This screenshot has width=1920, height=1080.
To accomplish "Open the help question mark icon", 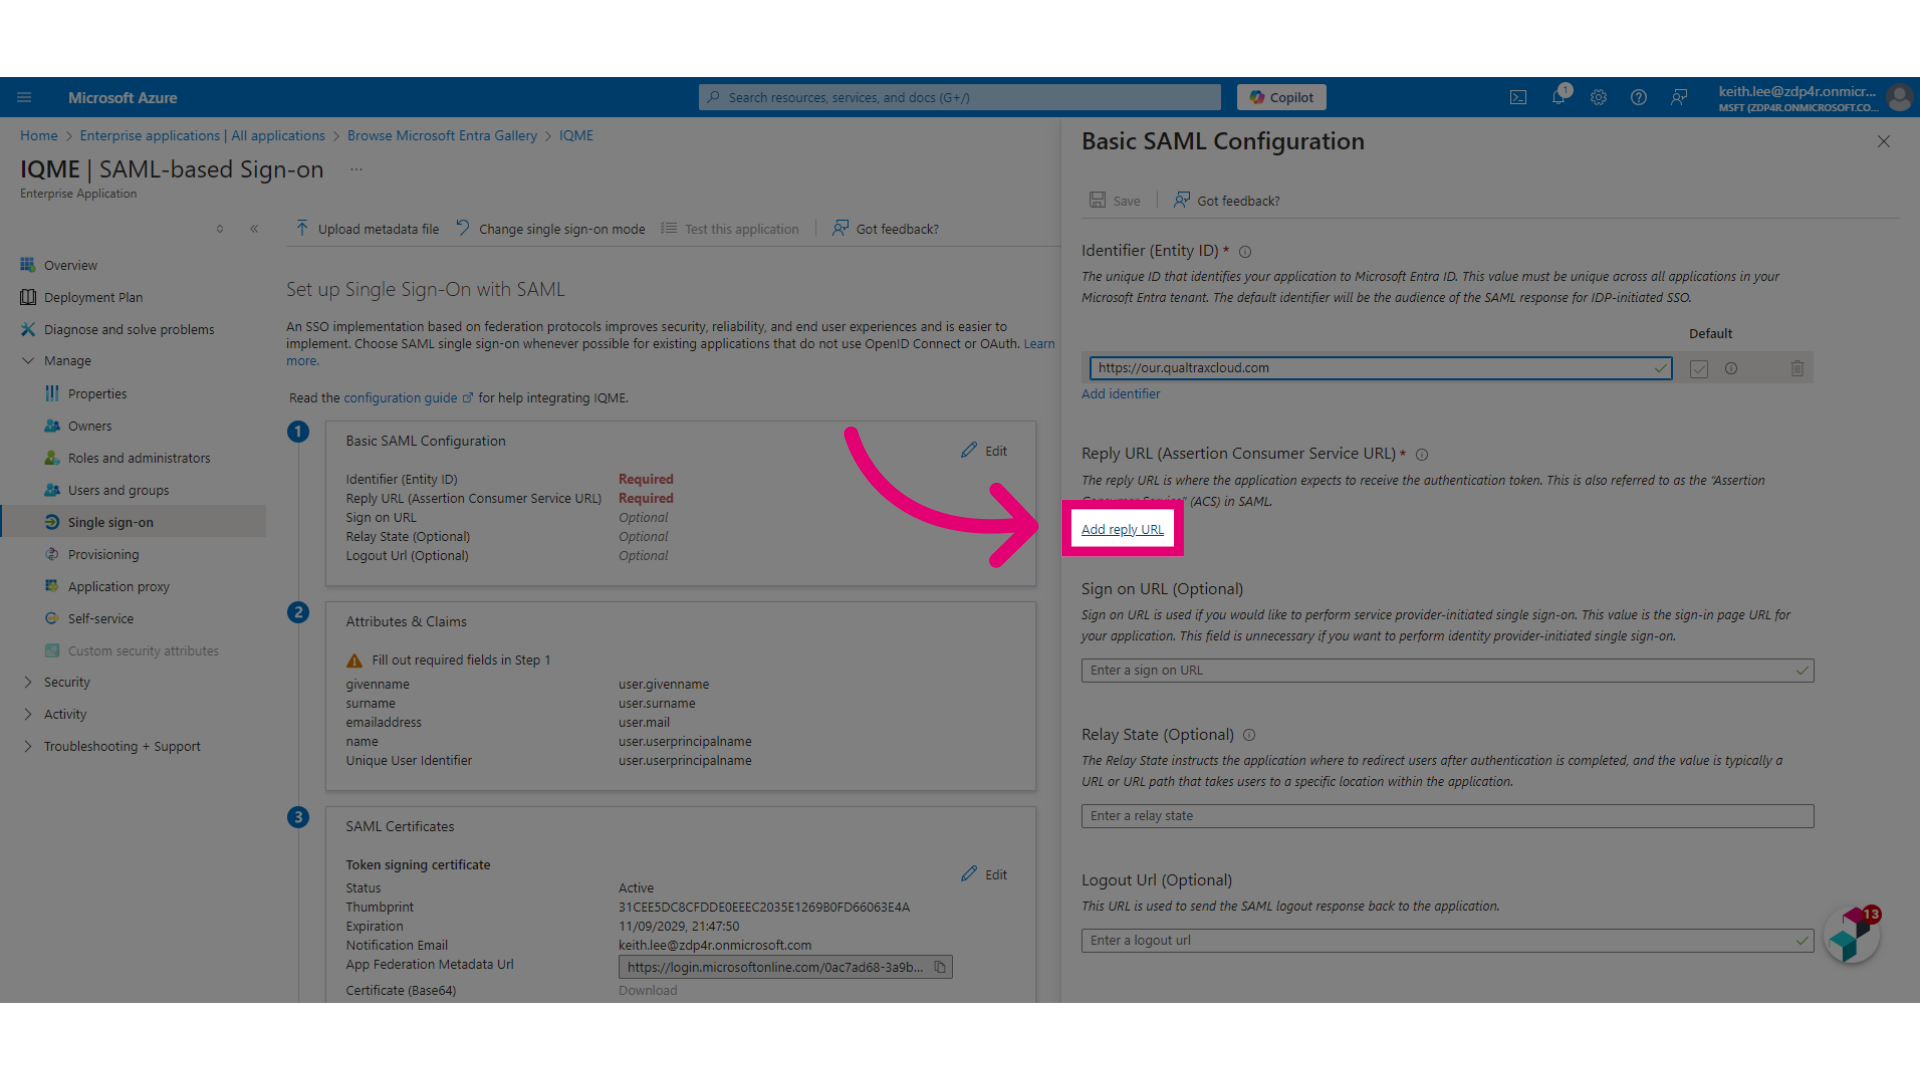I will pos(1638,97).
